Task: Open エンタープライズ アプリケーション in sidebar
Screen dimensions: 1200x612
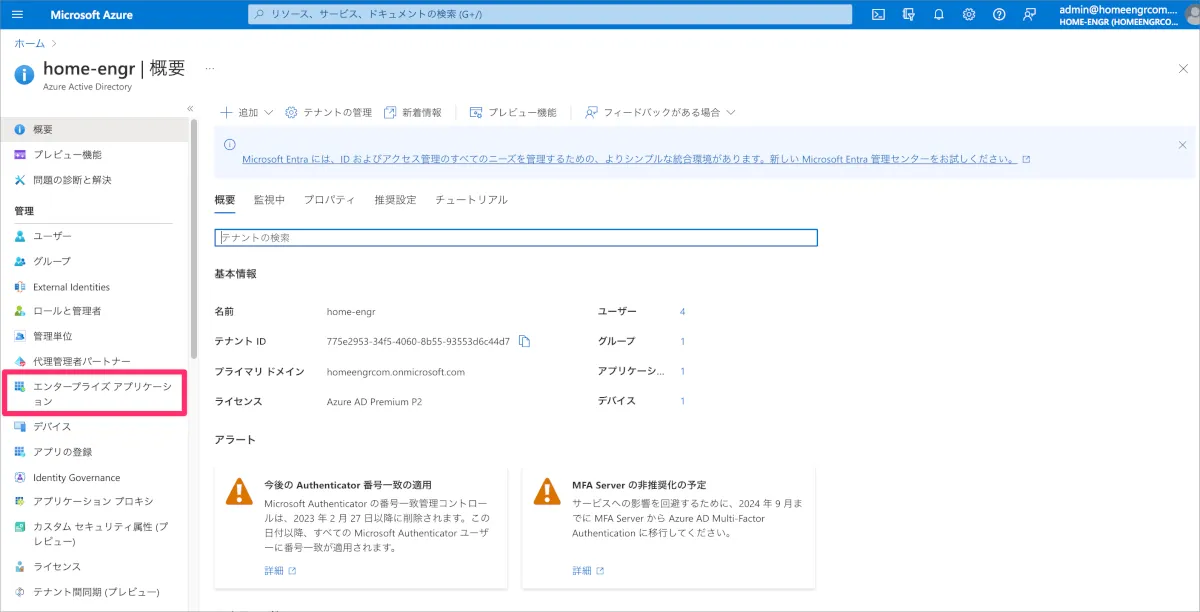Action: click(95, 393)
